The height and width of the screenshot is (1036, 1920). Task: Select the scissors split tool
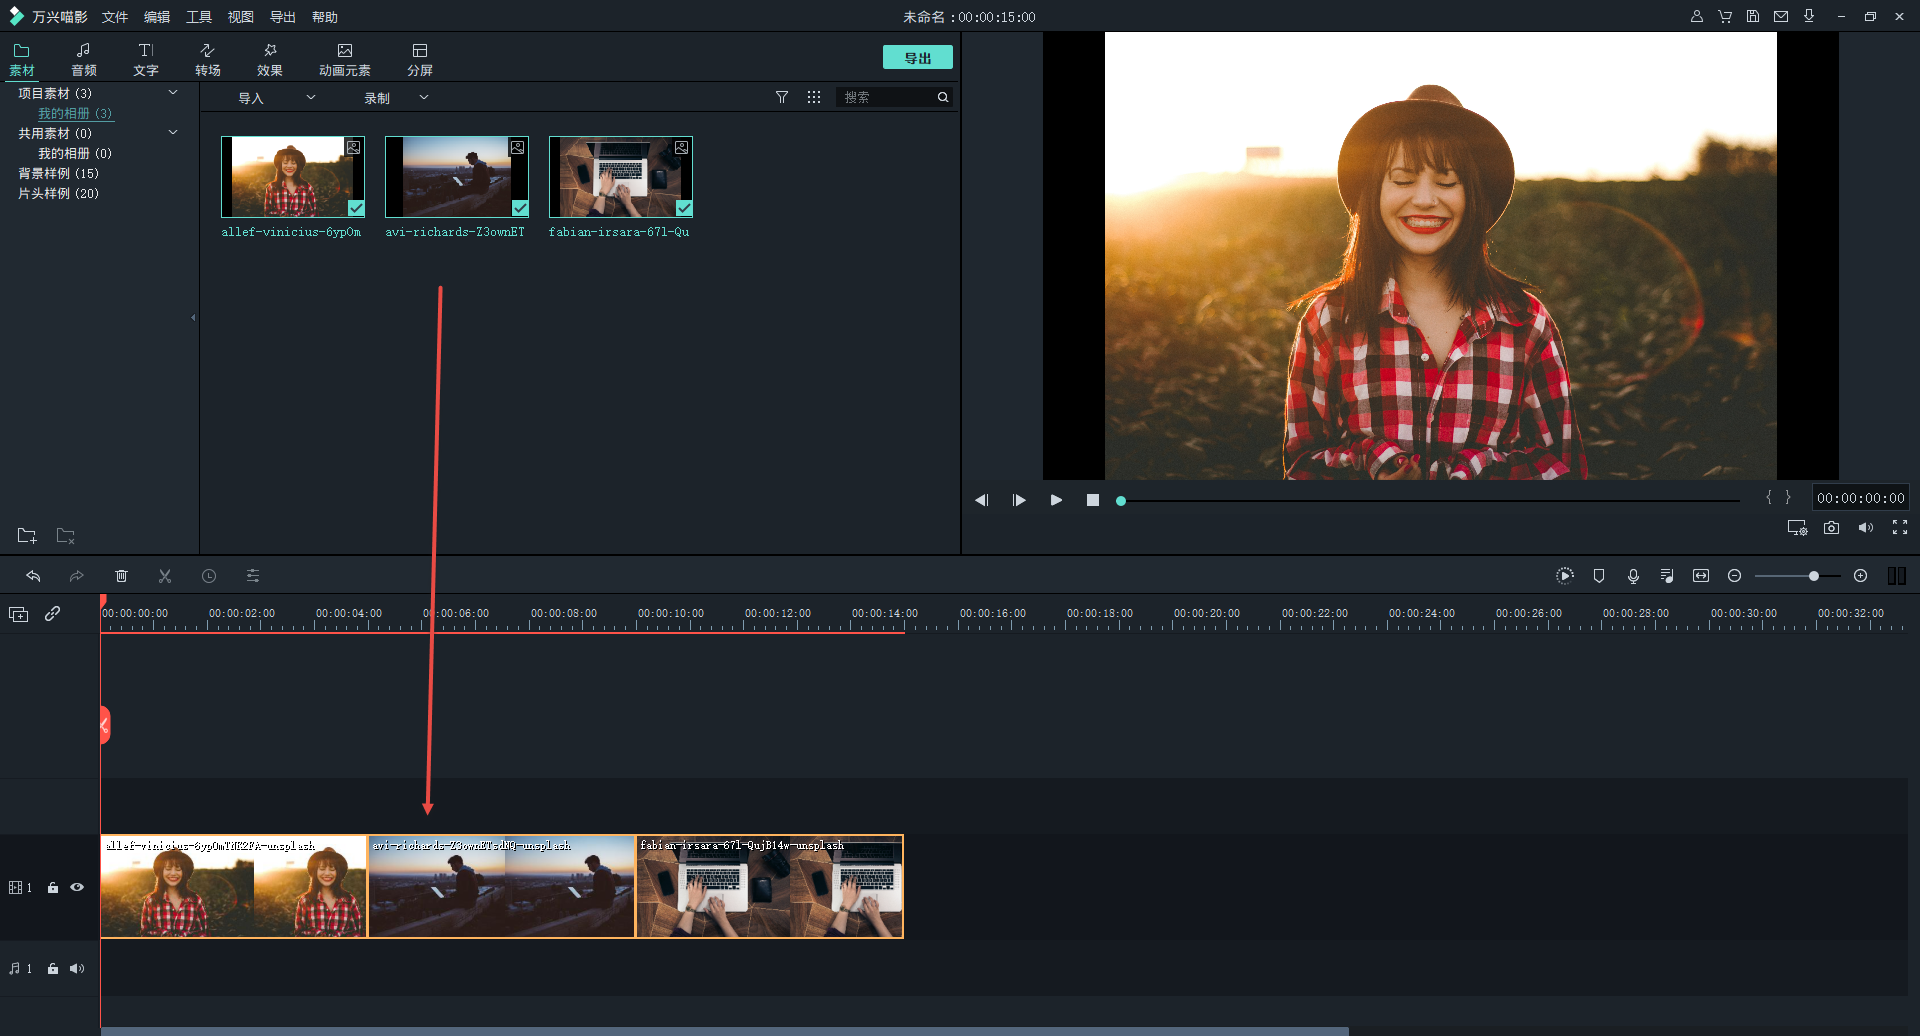(165, 576)
